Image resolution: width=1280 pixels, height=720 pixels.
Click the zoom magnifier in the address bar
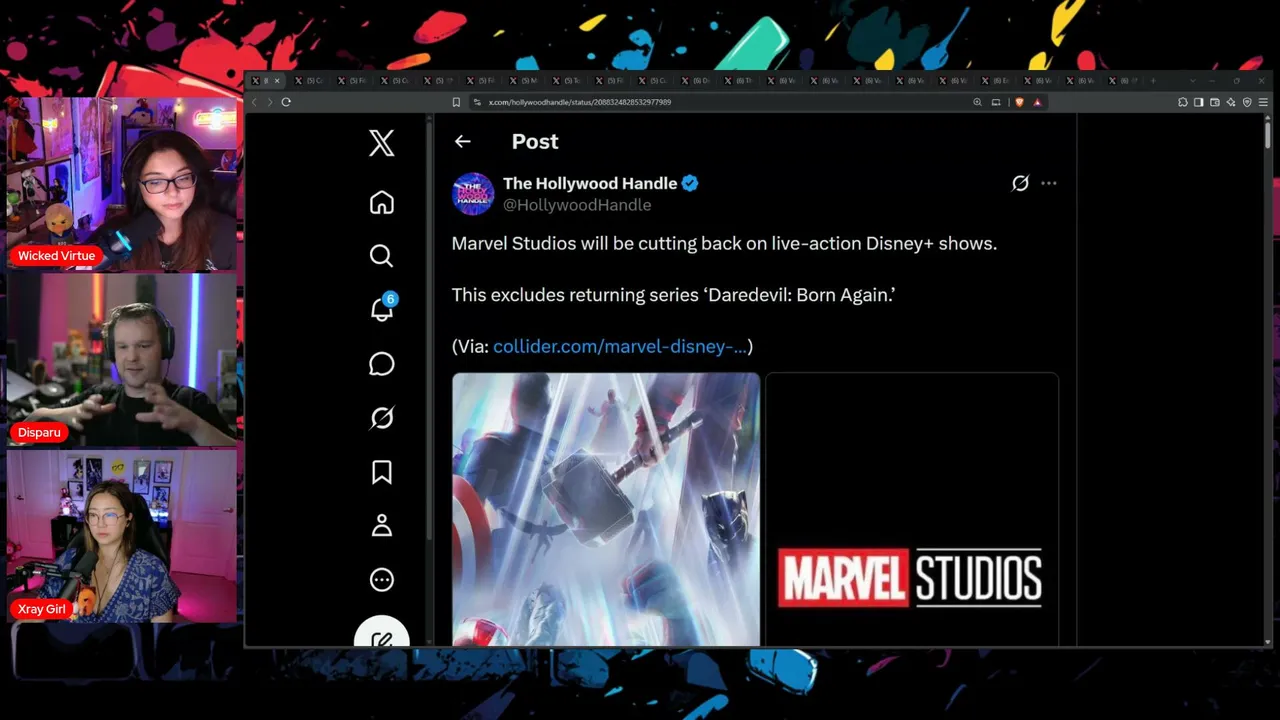point(977,102)
